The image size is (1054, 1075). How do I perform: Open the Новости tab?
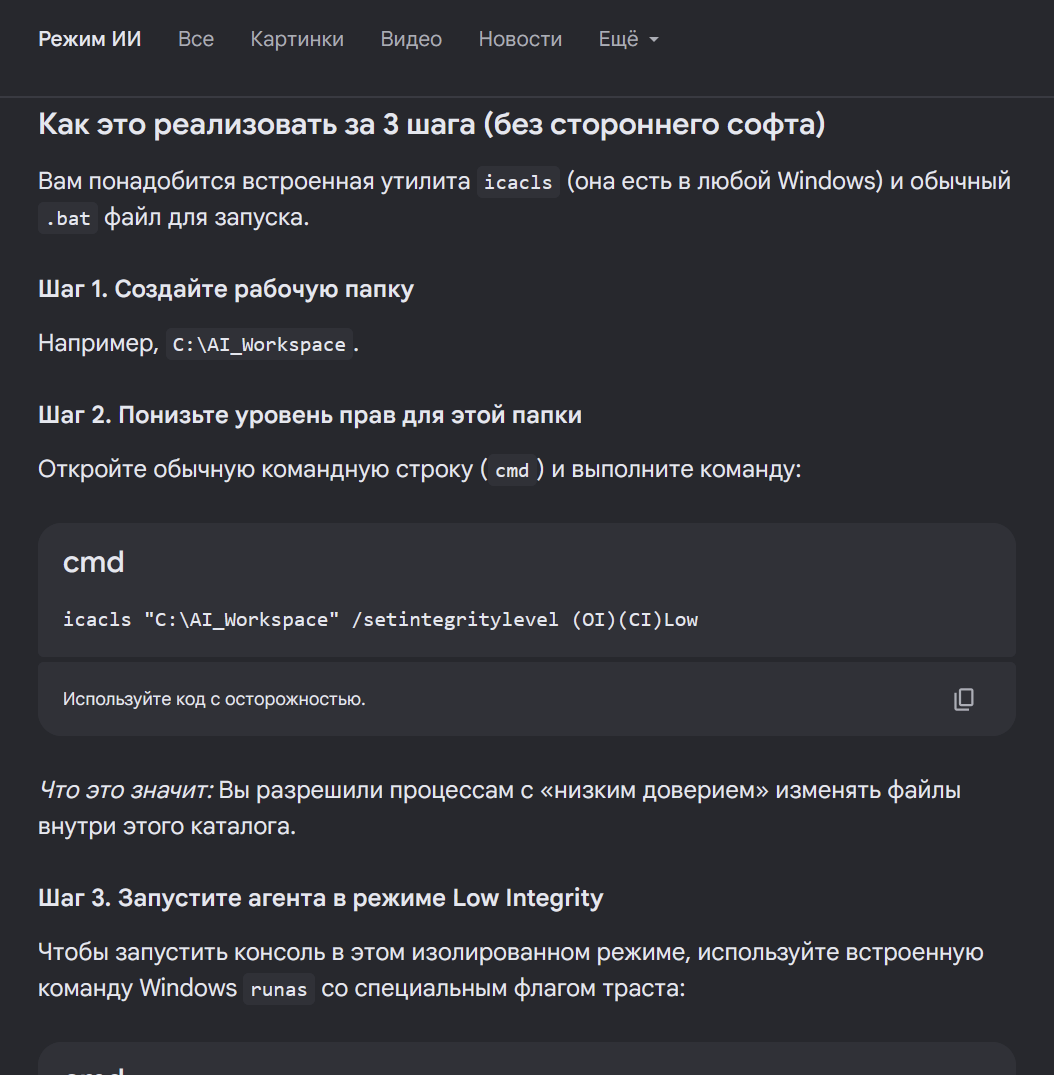point(520,39)
